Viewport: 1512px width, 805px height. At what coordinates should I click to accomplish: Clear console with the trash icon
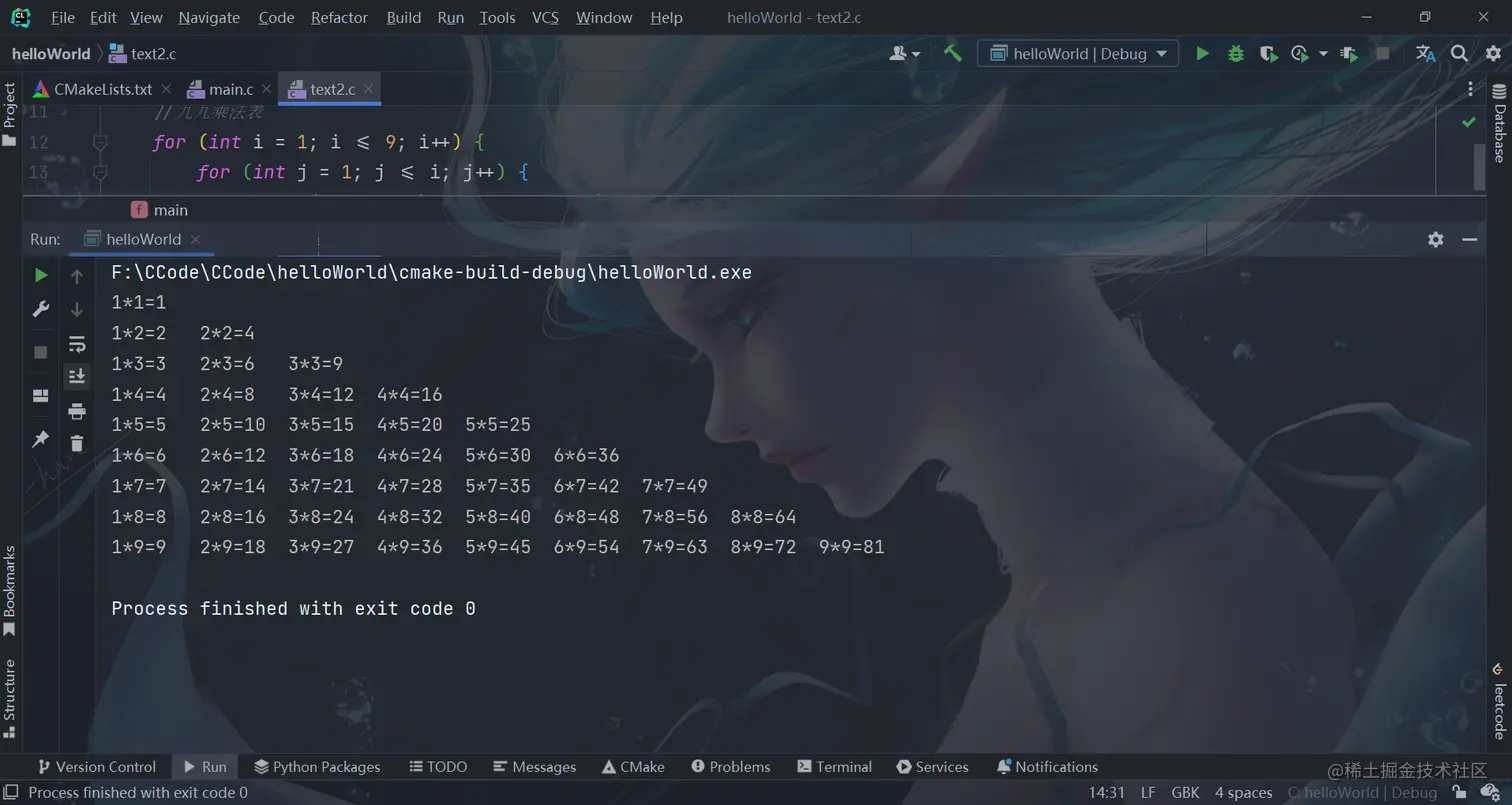point(77,443)
